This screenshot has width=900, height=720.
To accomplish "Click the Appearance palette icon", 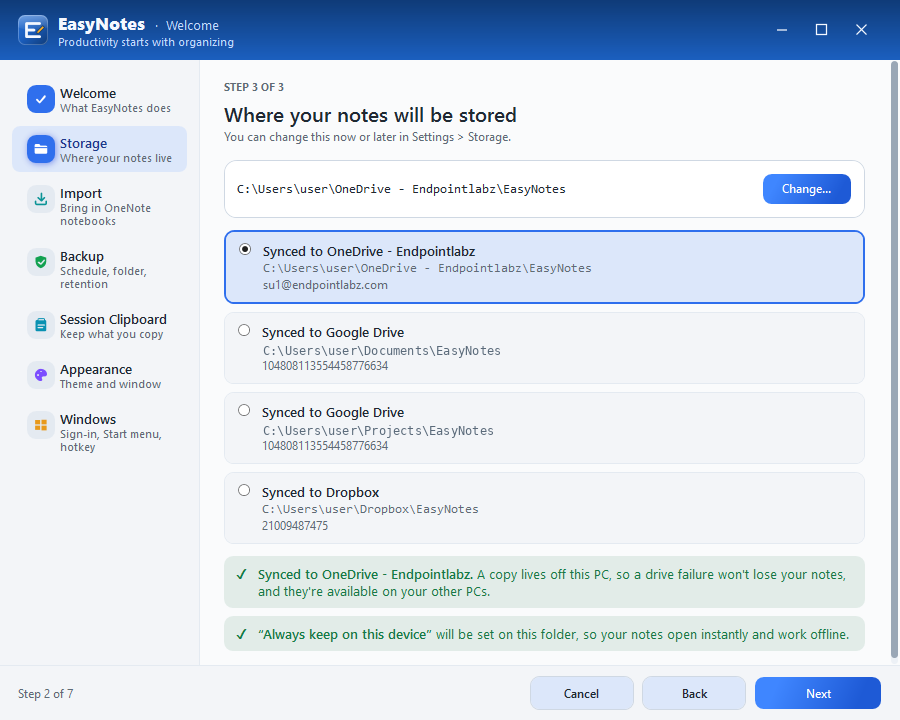I will pyautogui.click(x=41, y=375).
